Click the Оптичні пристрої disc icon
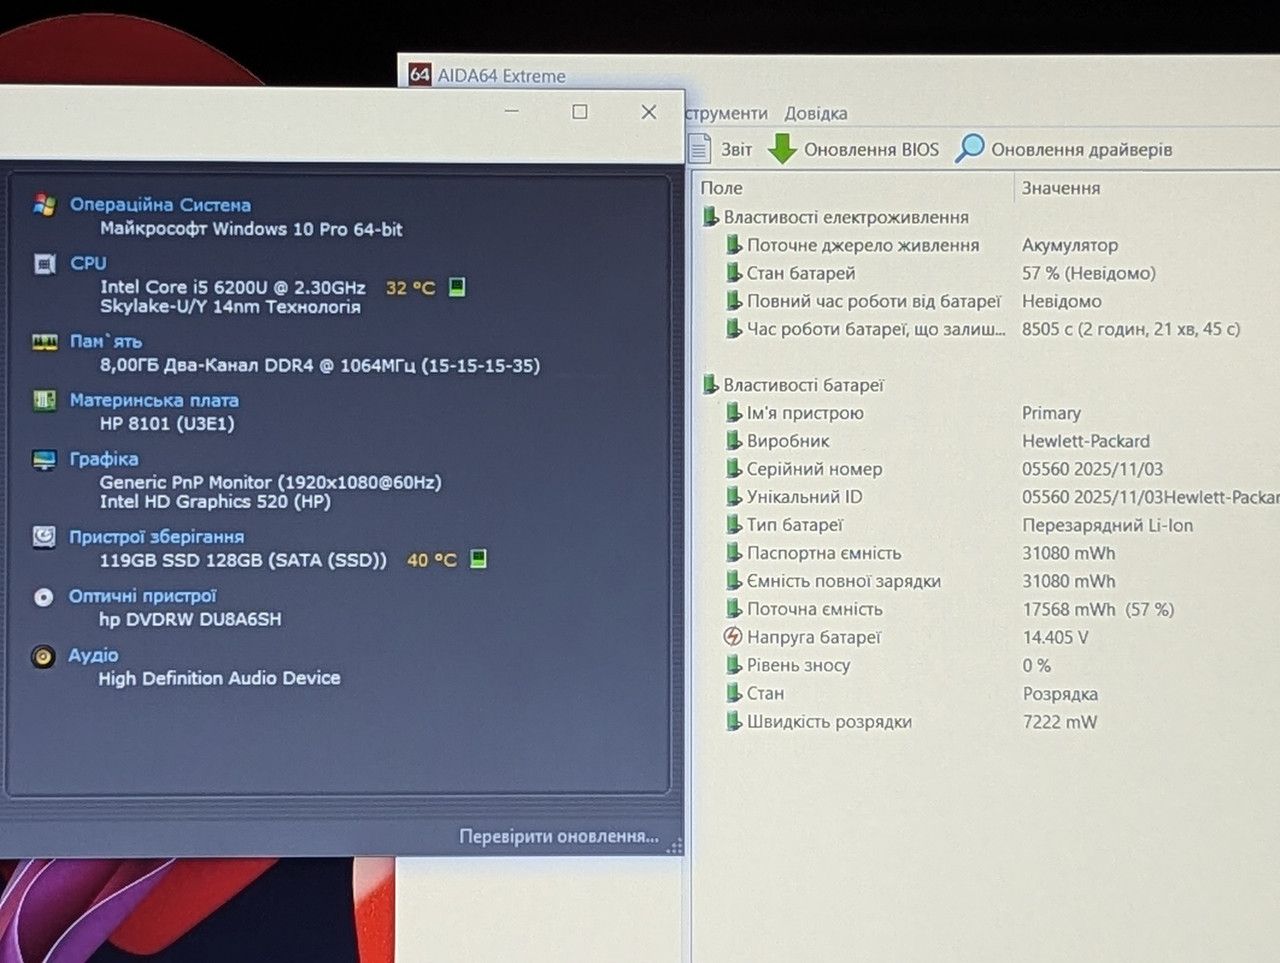Screen dimensions: 1280x963 coord(43,597)
